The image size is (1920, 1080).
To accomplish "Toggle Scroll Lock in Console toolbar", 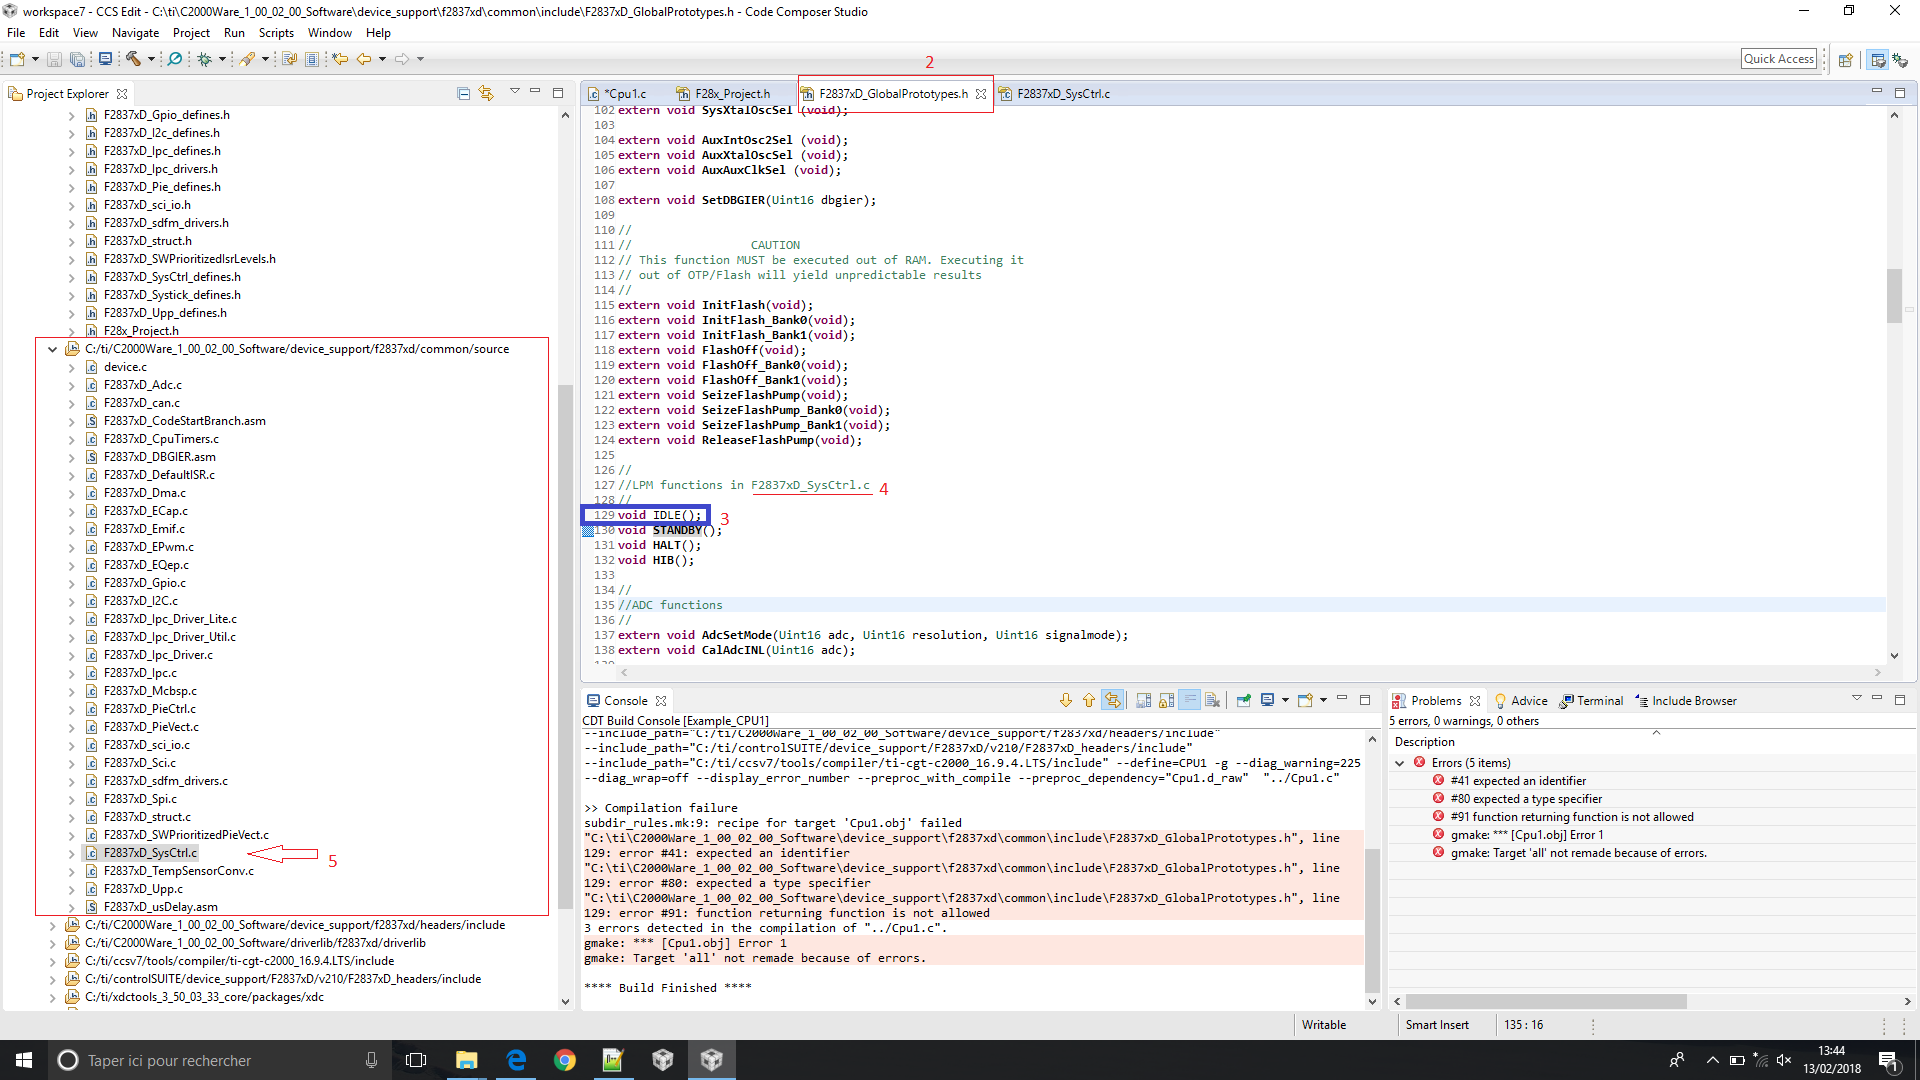I will click(1167, 701).
